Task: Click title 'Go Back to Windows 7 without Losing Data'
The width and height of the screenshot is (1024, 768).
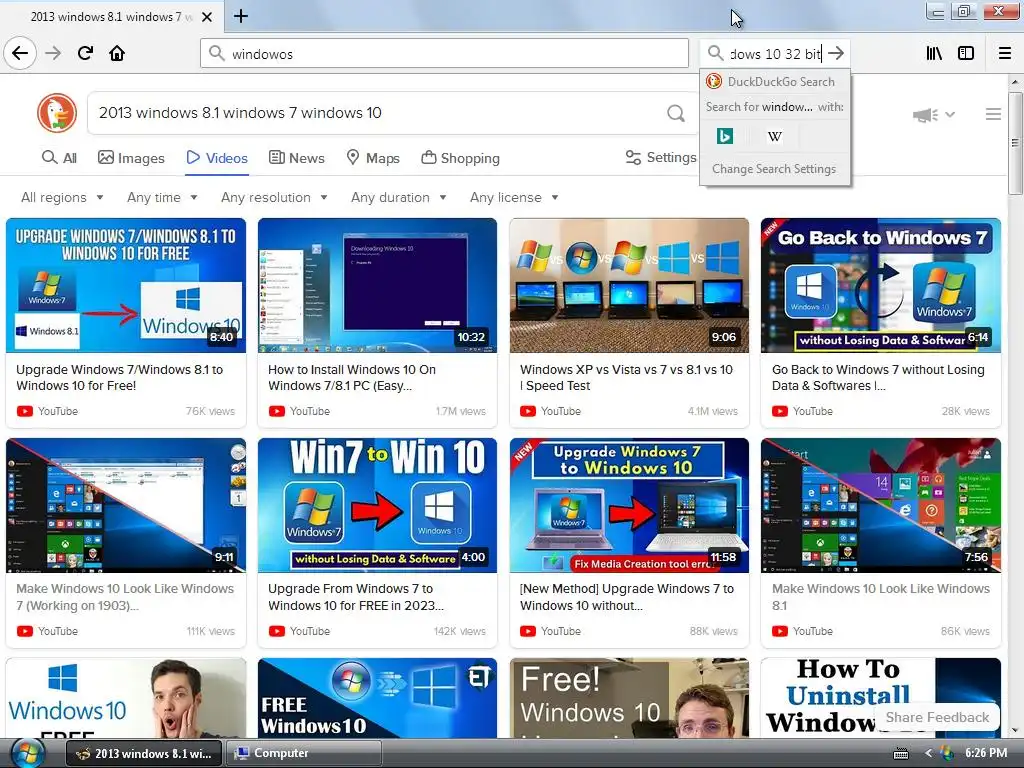Action: (878, 377)
